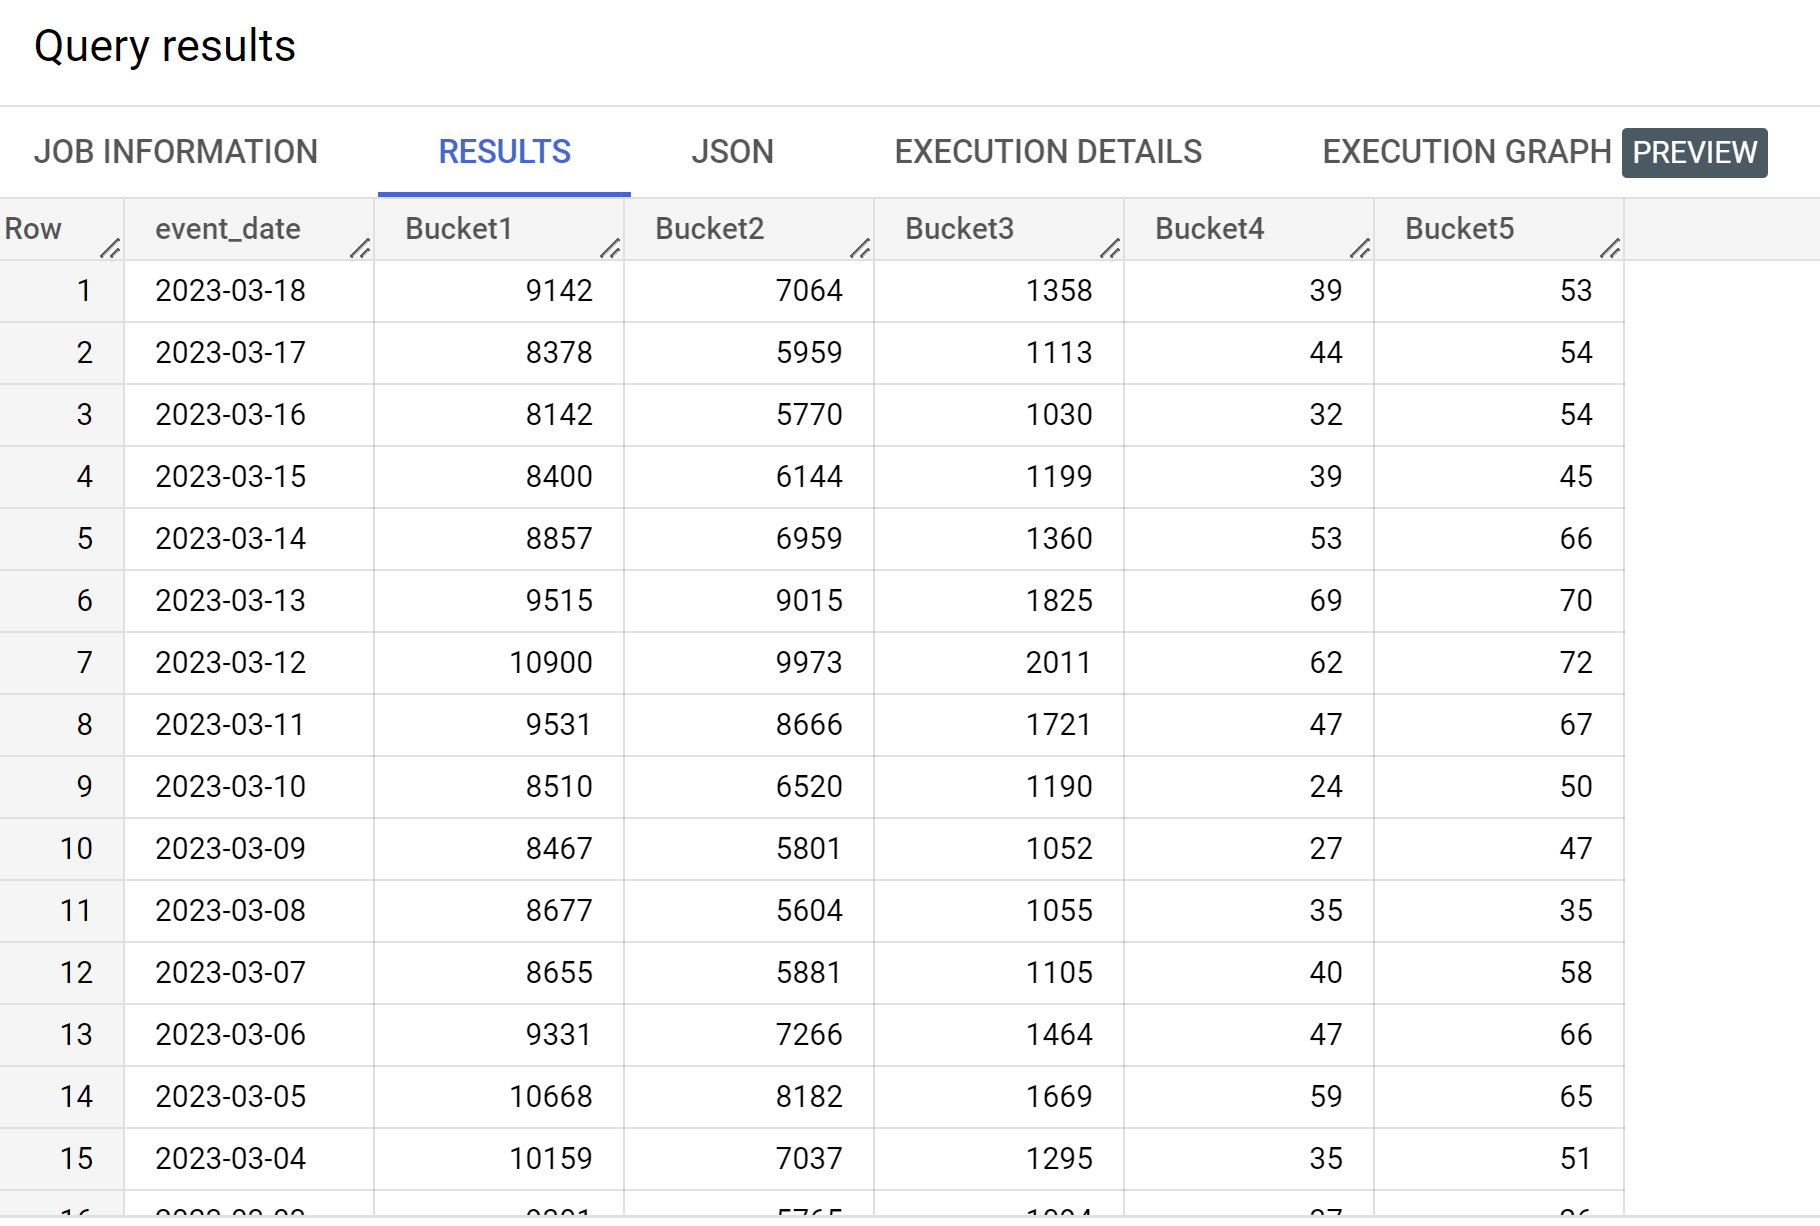Click the Bucket2 column resize handle

pyautogui.click(x=860, y=248)
